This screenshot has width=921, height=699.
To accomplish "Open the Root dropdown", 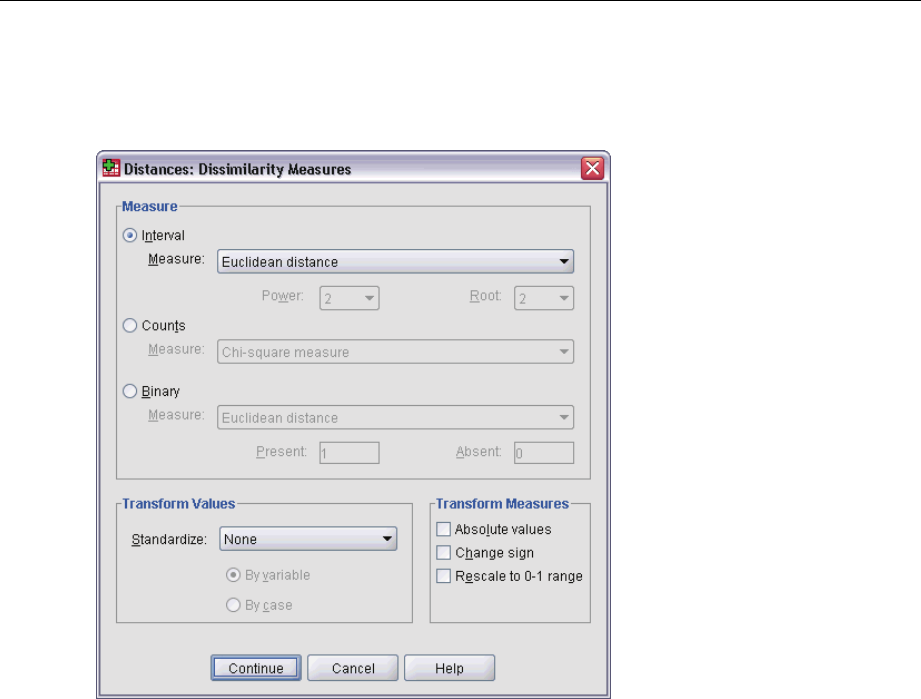I will 544,298.
